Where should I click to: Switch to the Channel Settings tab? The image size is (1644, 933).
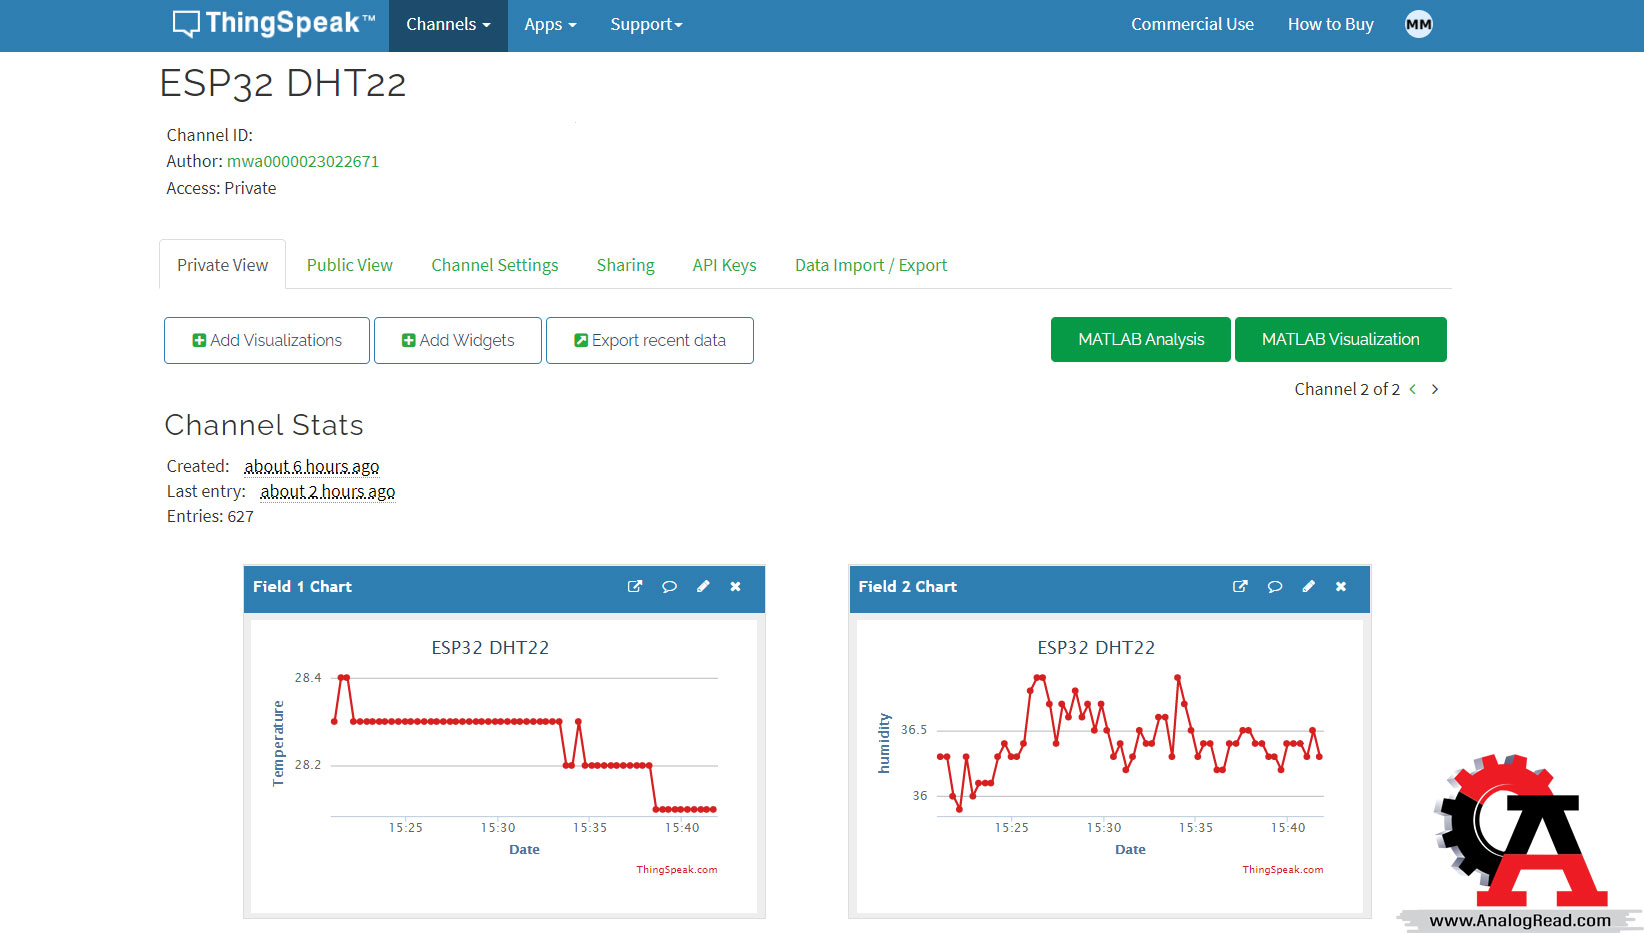pyautogui.click(x=495, y=265)
